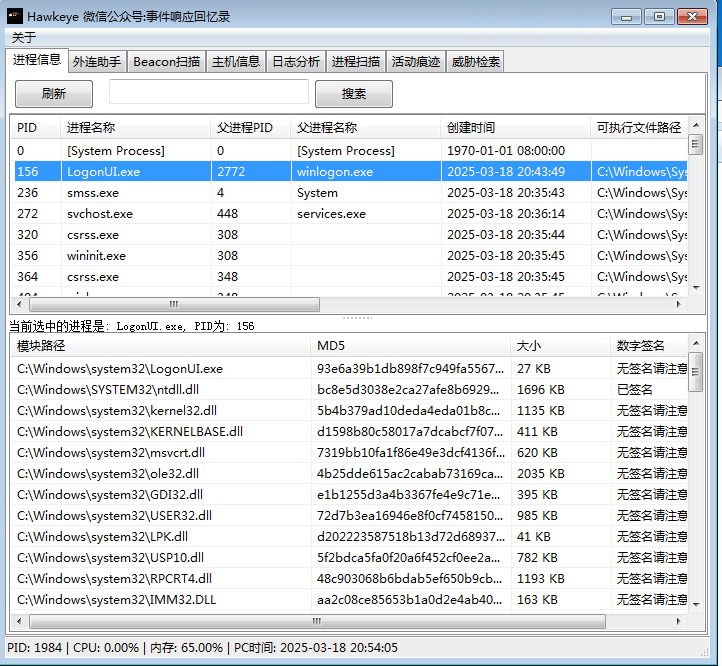The height and width of the screenshot is (666, 722).
Task: Click the process list scroll-down arrow
Action: pos(696,288)
